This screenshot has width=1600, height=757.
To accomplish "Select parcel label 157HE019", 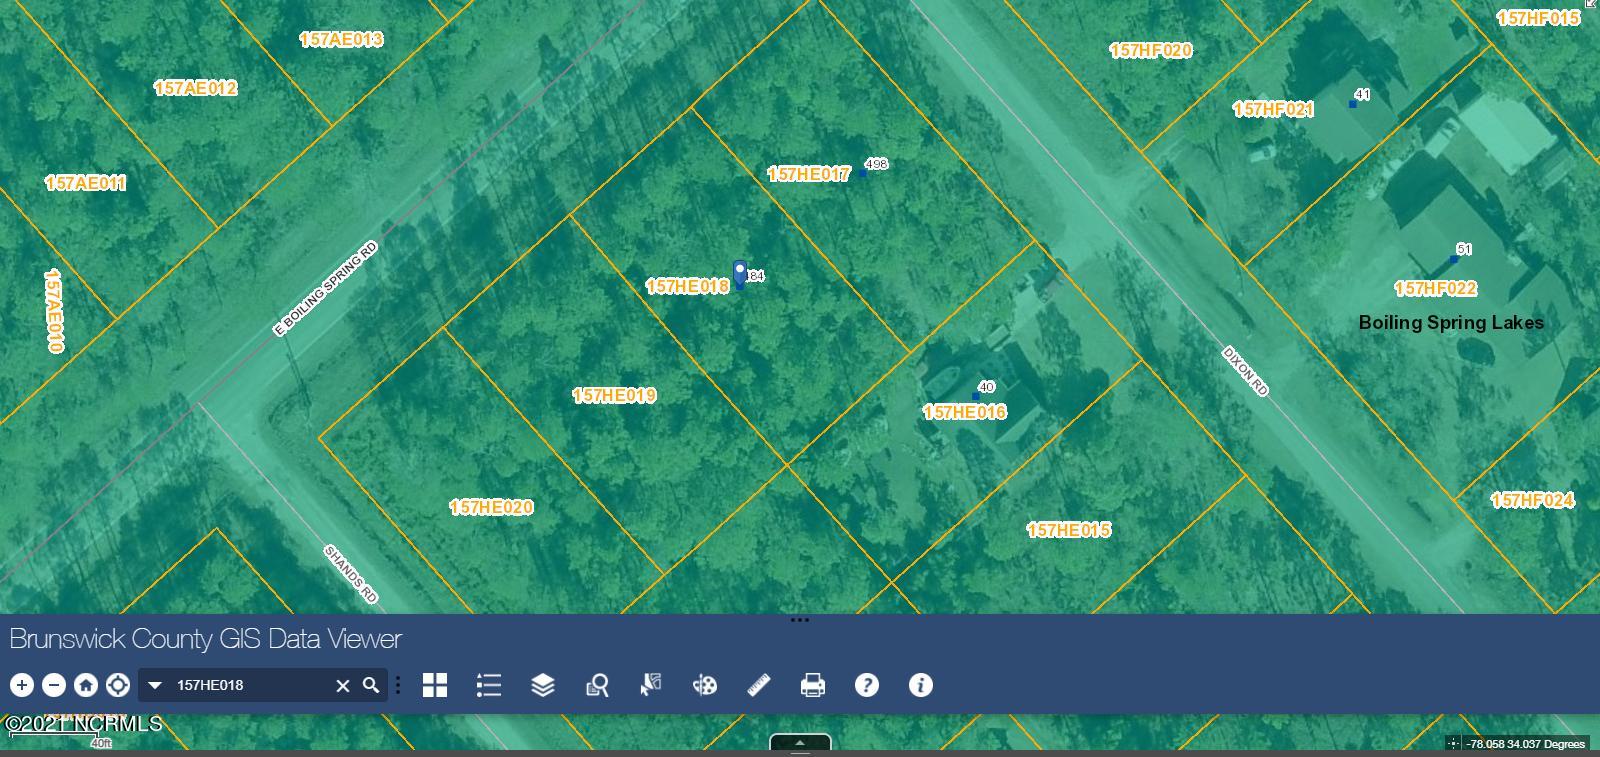I will click(x=614, y=395).
